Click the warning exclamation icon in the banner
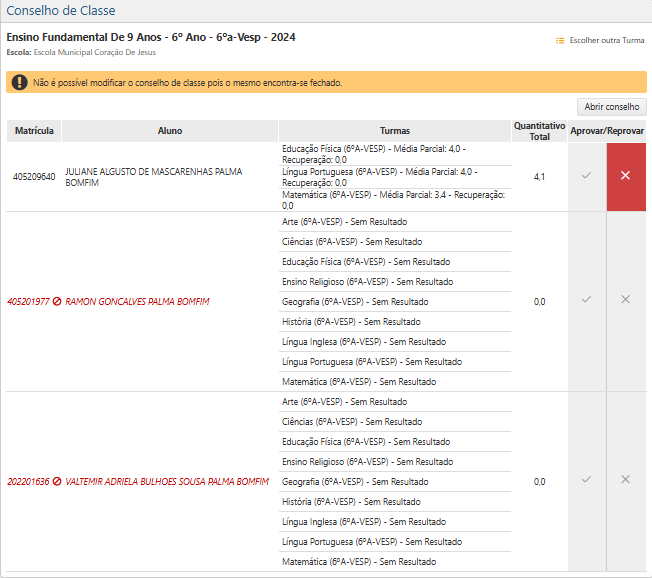The height and width of the screenshot is (578, 652). [19, 82]
